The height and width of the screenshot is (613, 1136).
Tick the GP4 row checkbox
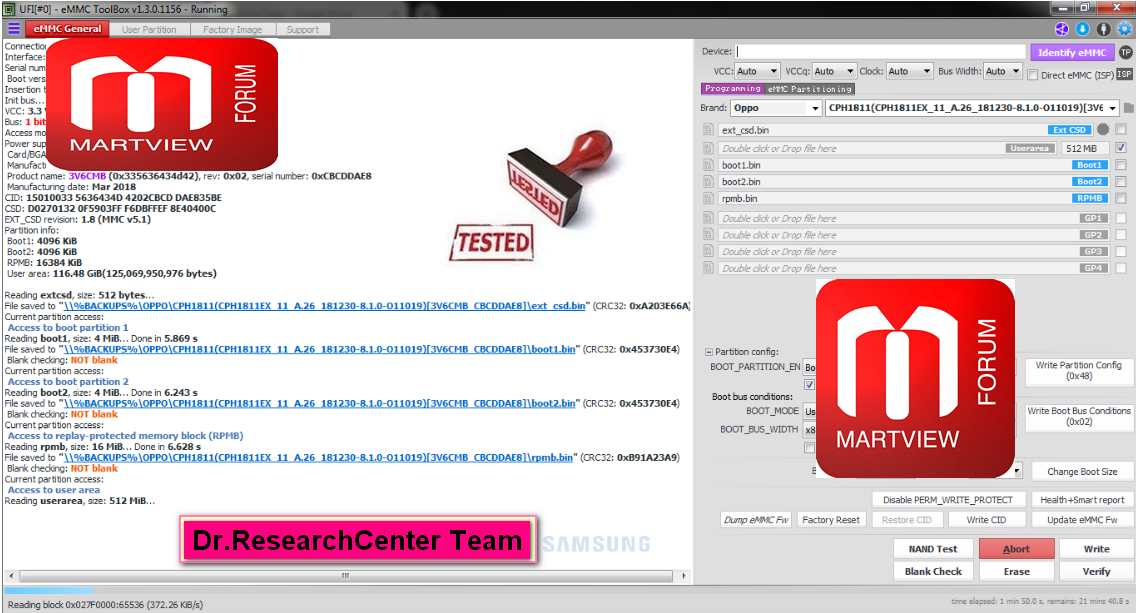coord(1121,268)
